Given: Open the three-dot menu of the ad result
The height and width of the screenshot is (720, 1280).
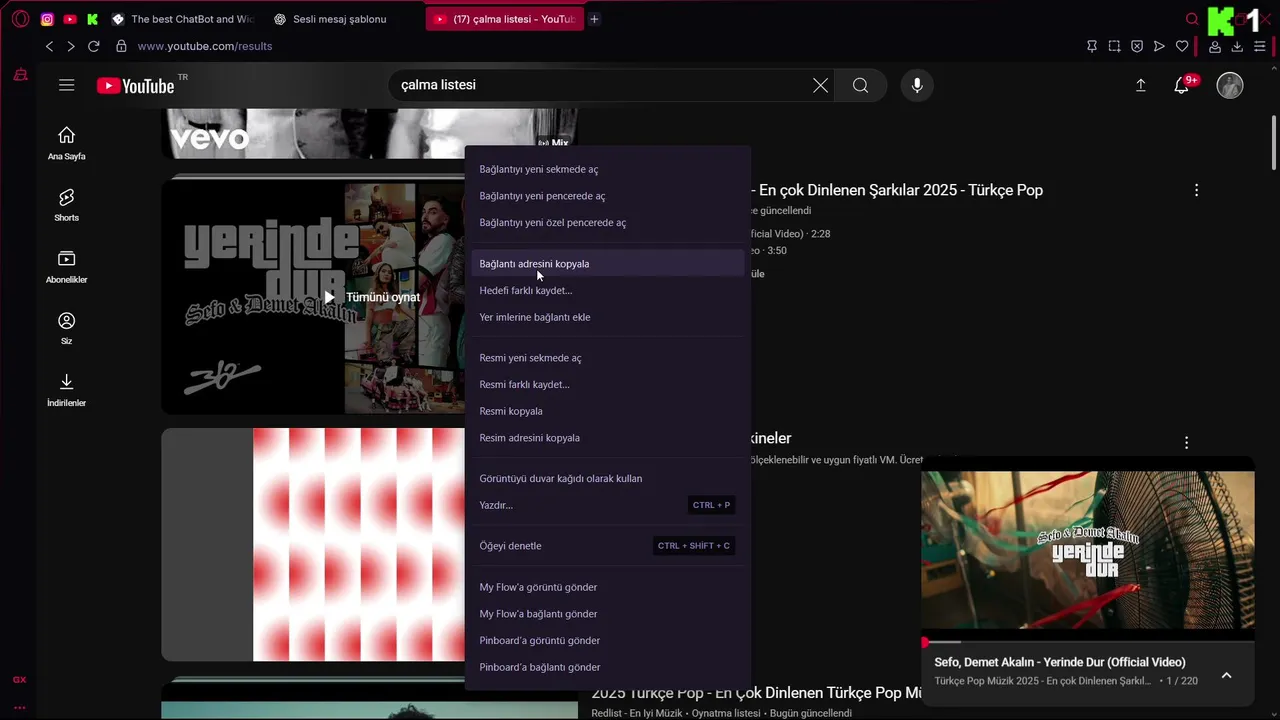Looking at the screenshot, I should tap(1186, 442).
